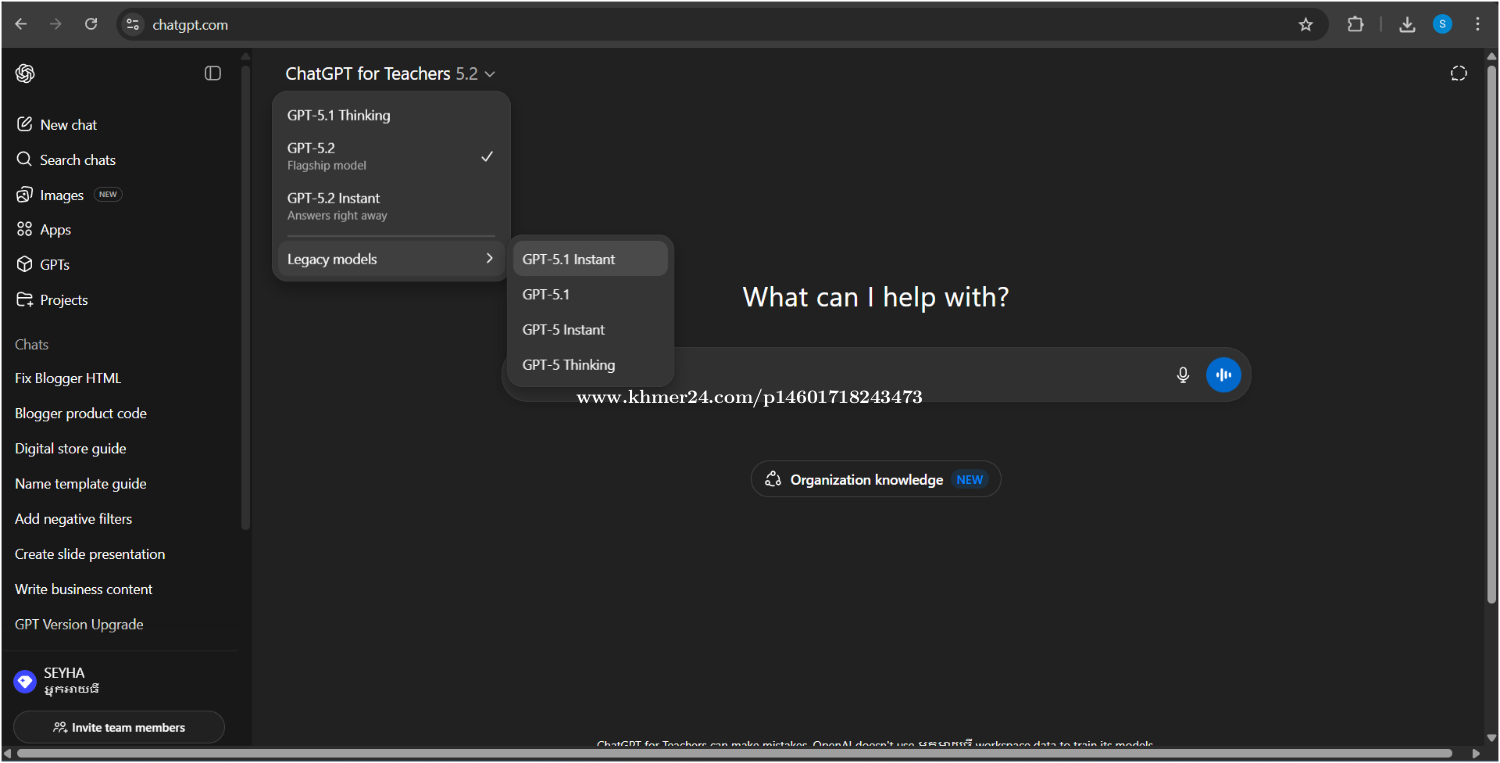Expand the Legacy models submenu
Screen dimensions: 1500x763
click(x=390, y=259)
